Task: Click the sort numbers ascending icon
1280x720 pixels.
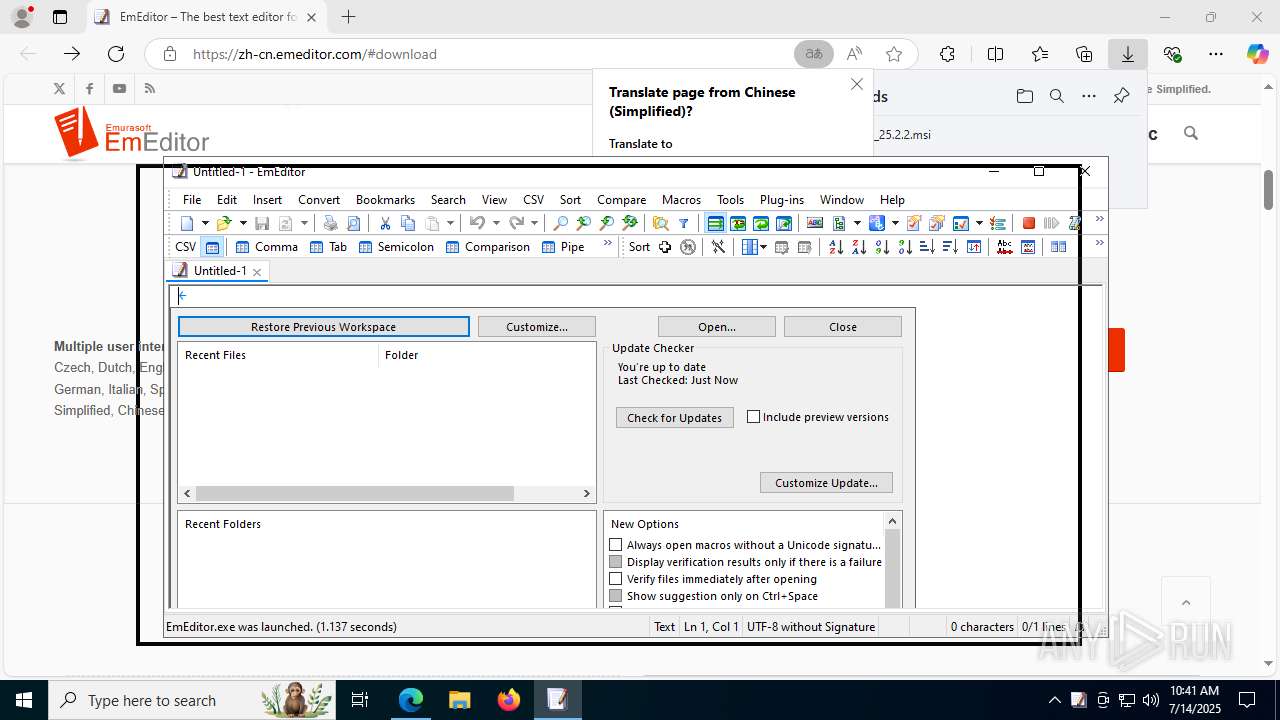Action: tap(882, 247)
